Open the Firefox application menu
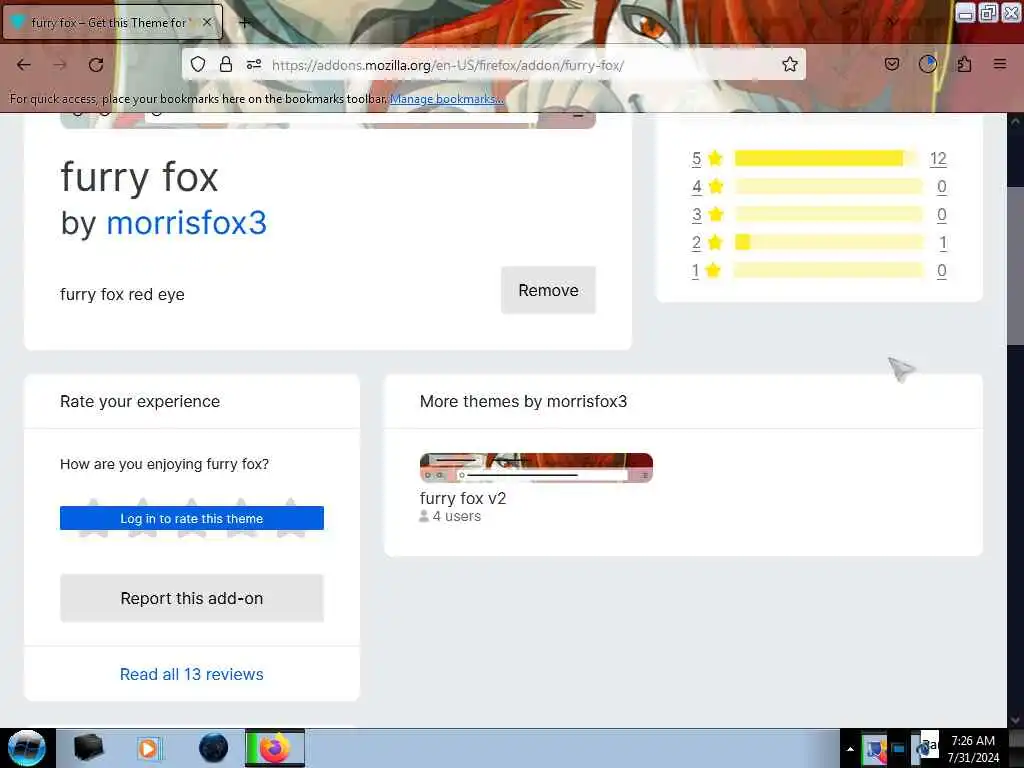Screen dimensions: 1024x768 (1000, 64)
